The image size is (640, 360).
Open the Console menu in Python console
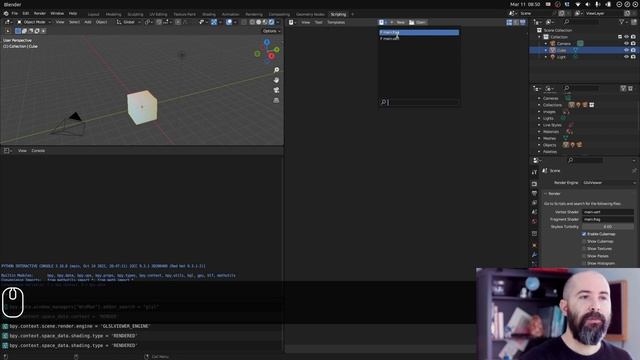pos(38,151)
